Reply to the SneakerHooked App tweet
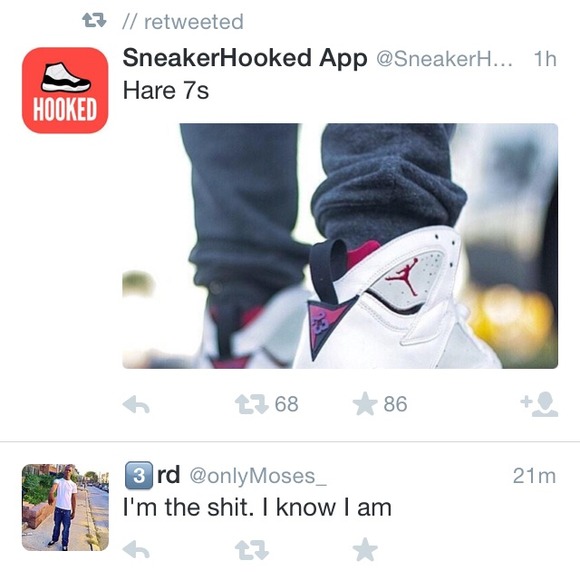Screen dimensions: 580x580 (136, 405)
